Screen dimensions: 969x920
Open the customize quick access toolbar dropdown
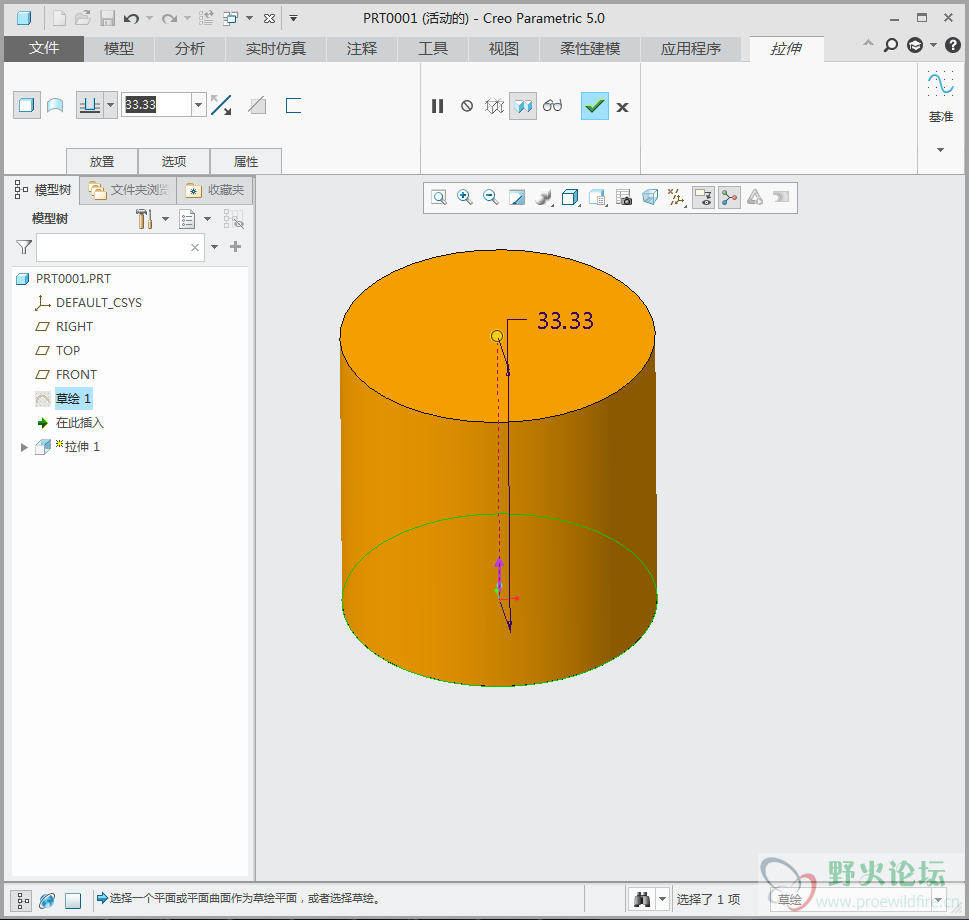[294, 19]
